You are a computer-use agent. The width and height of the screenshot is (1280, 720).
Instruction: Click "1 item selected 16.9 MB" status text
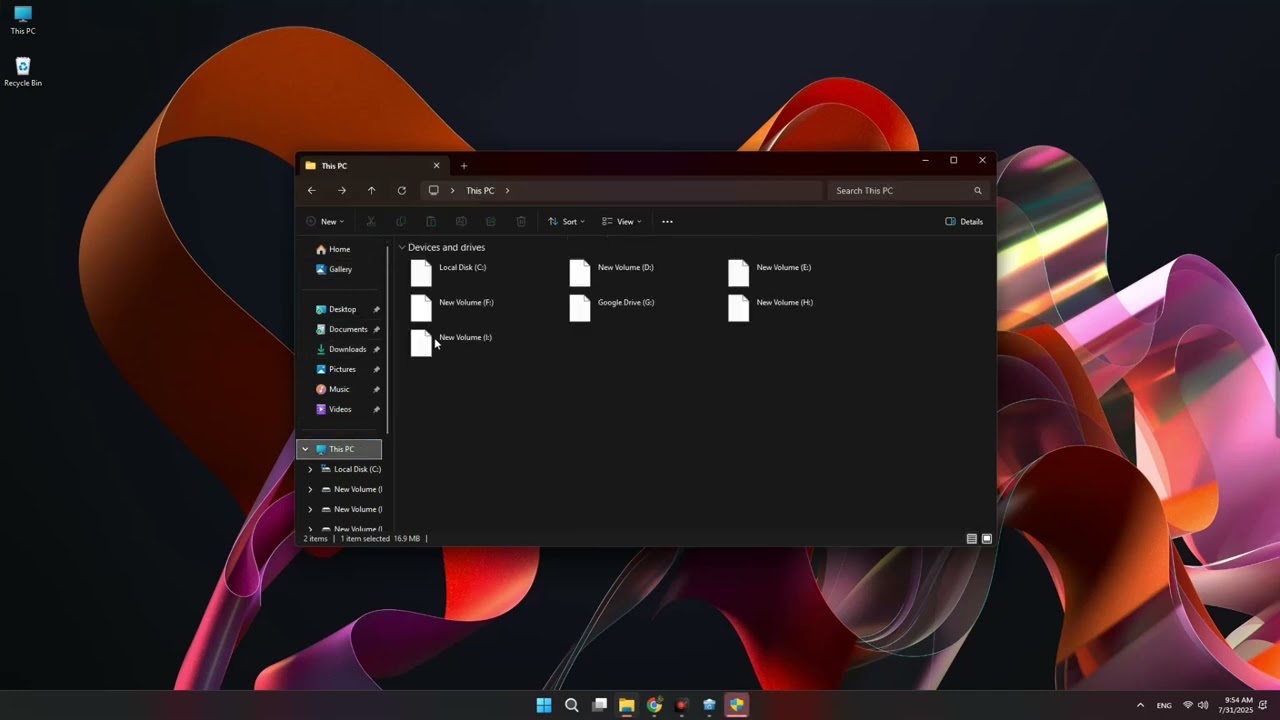click(380, 539)
